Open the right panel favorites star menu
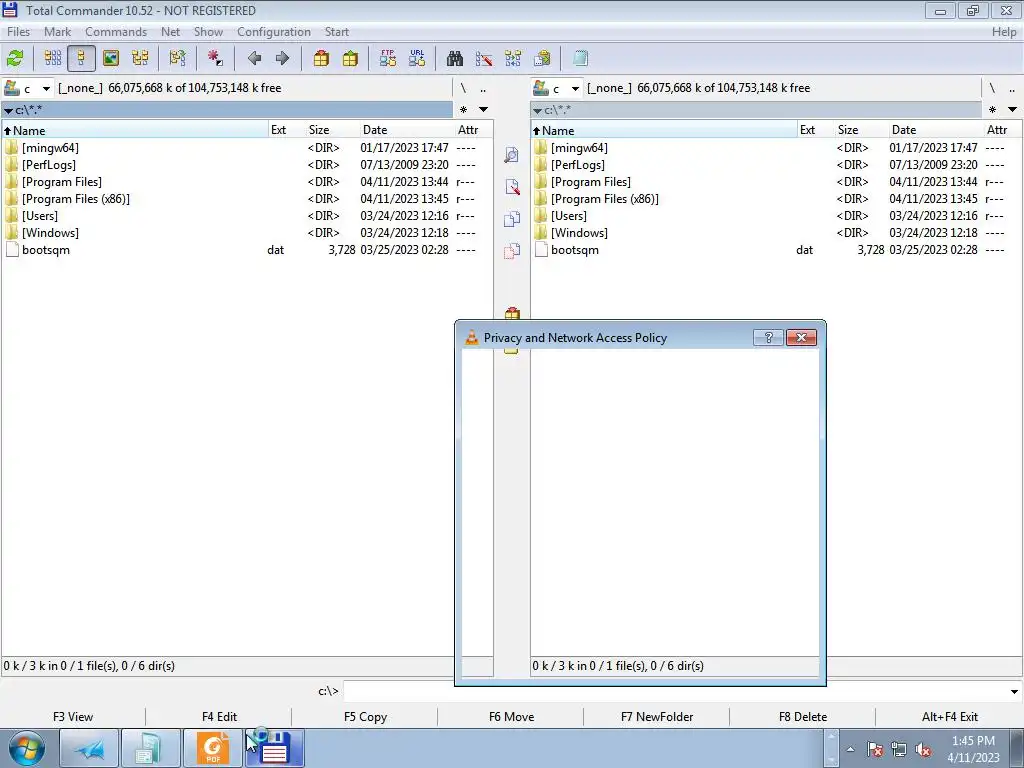The image size is (1024, 768). coord(992,110)
